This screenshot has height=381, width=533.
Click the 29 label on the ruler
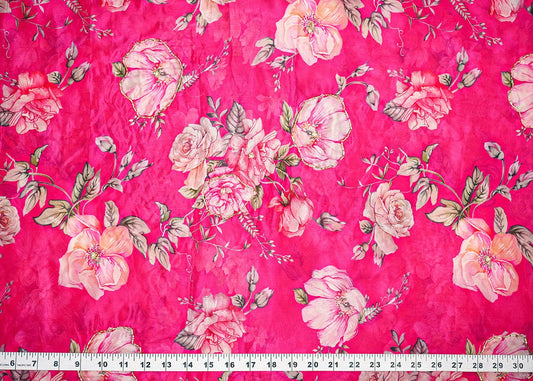pyautogui.click(x=499, y=366)
